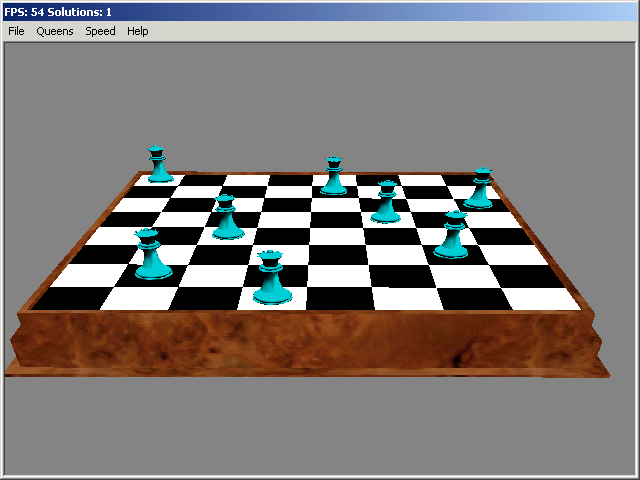Open the File menu
Screen dimensions: 640x480
pyautogui.click(x=16, y=31)
